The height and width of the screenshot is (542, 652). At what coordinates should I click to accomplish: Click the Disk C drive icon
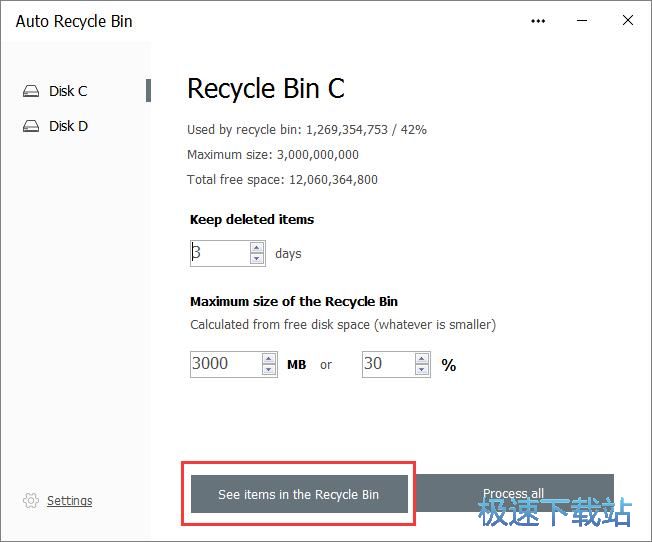[x=31, y=91]
